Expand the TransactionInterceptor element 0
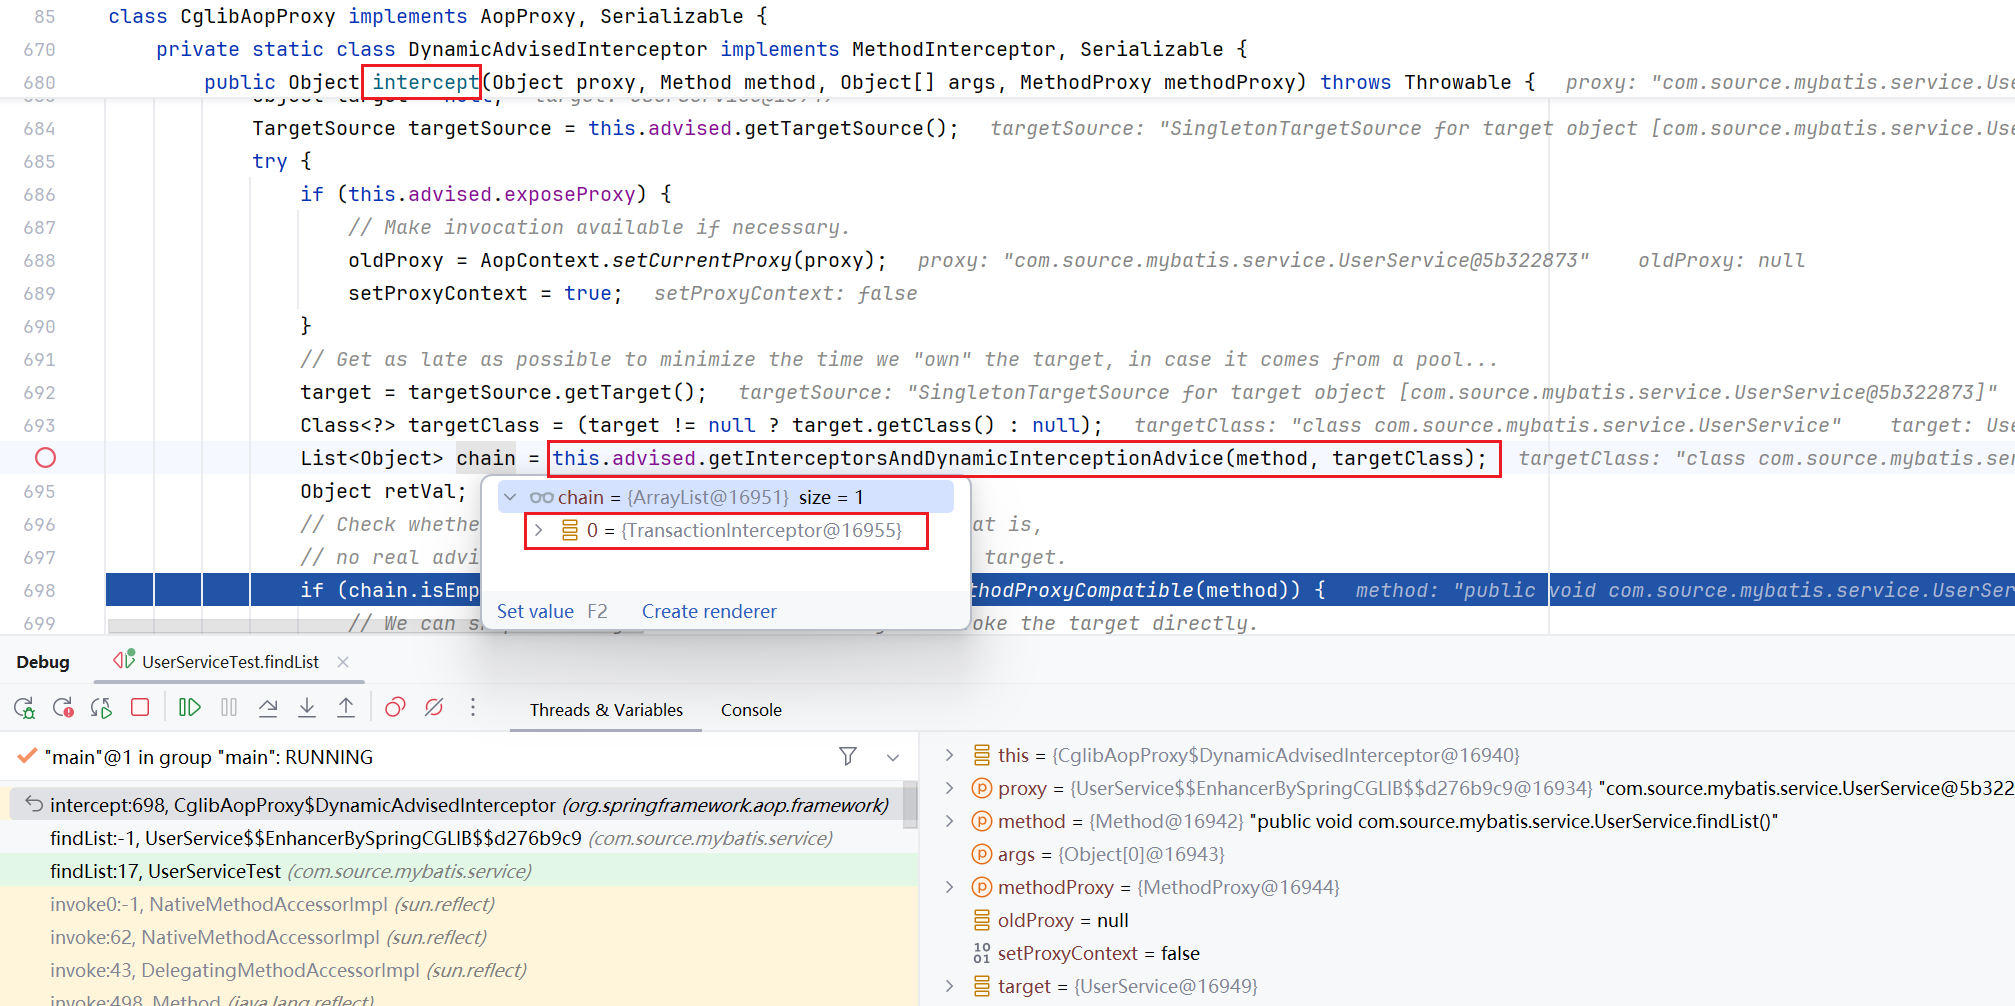 click(x=538, y=530)
